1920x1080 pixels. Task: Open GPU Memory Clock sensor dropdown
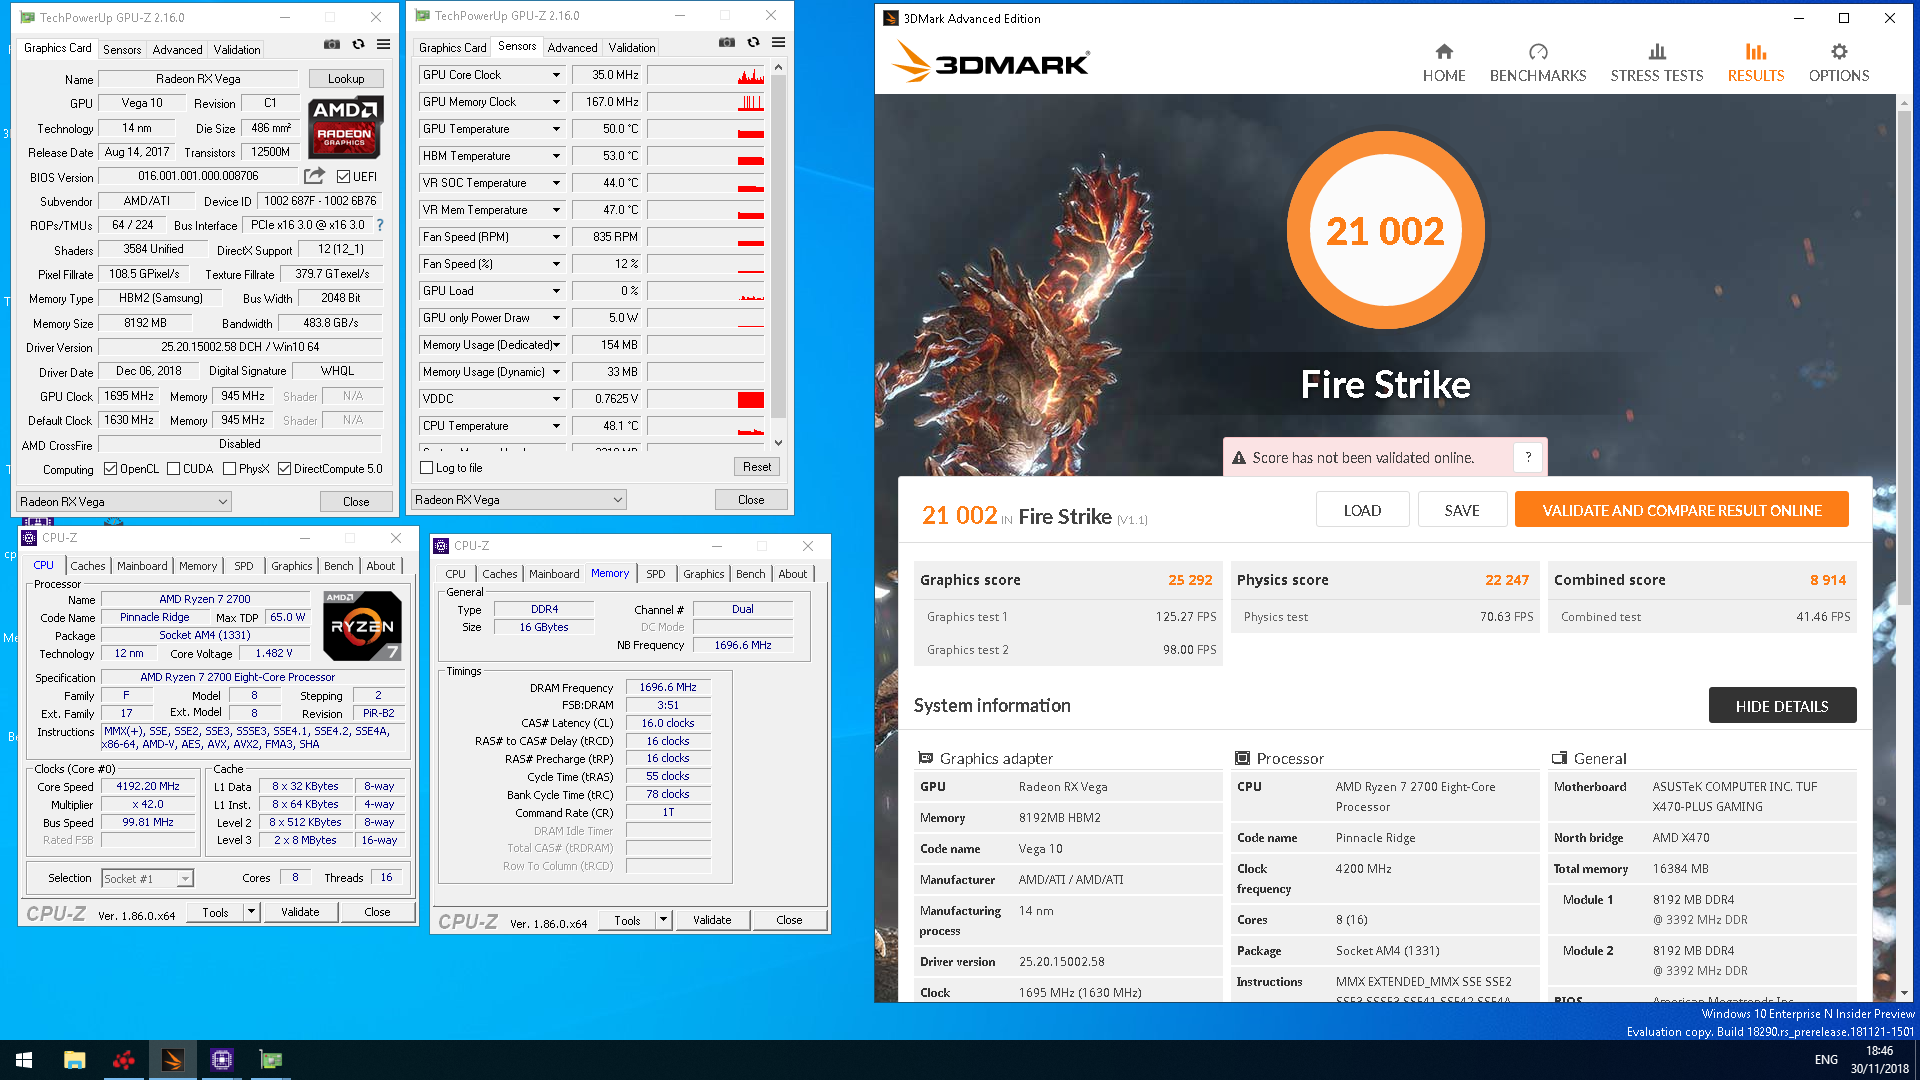[556, 102]
